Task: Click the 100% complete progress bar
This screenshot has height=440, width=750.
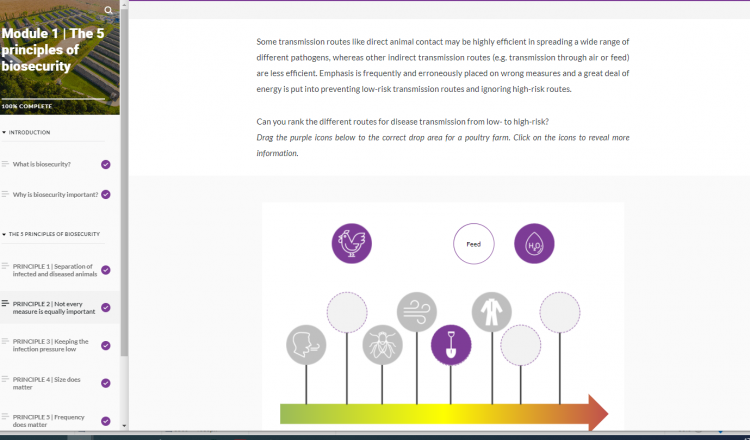Action: pos(53,99)
